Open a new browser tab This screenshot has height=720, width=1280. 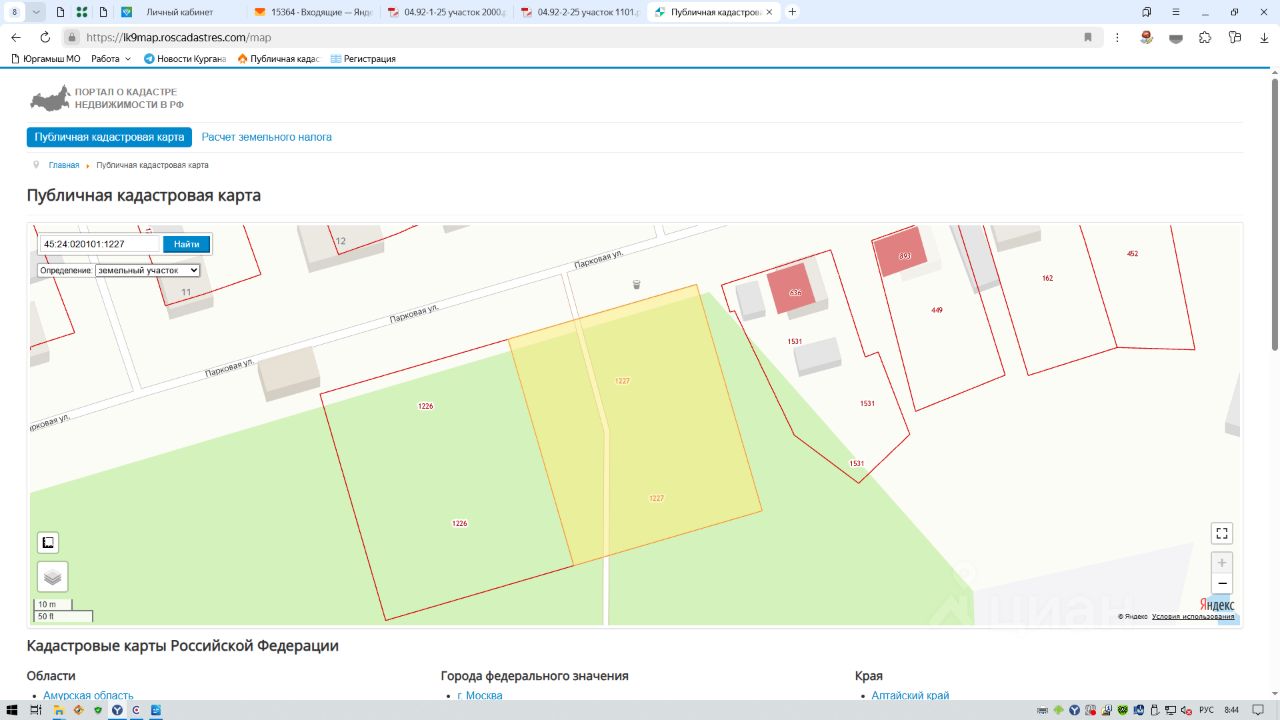(x=793, y=12)
